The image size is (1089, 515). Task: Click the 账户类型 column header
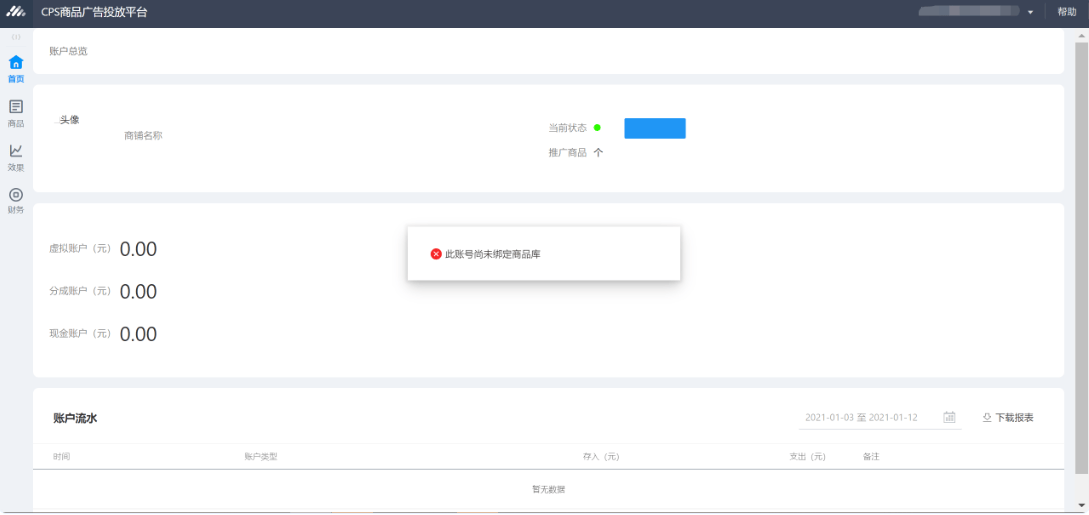pyautogui.click(x=261, y=457)
